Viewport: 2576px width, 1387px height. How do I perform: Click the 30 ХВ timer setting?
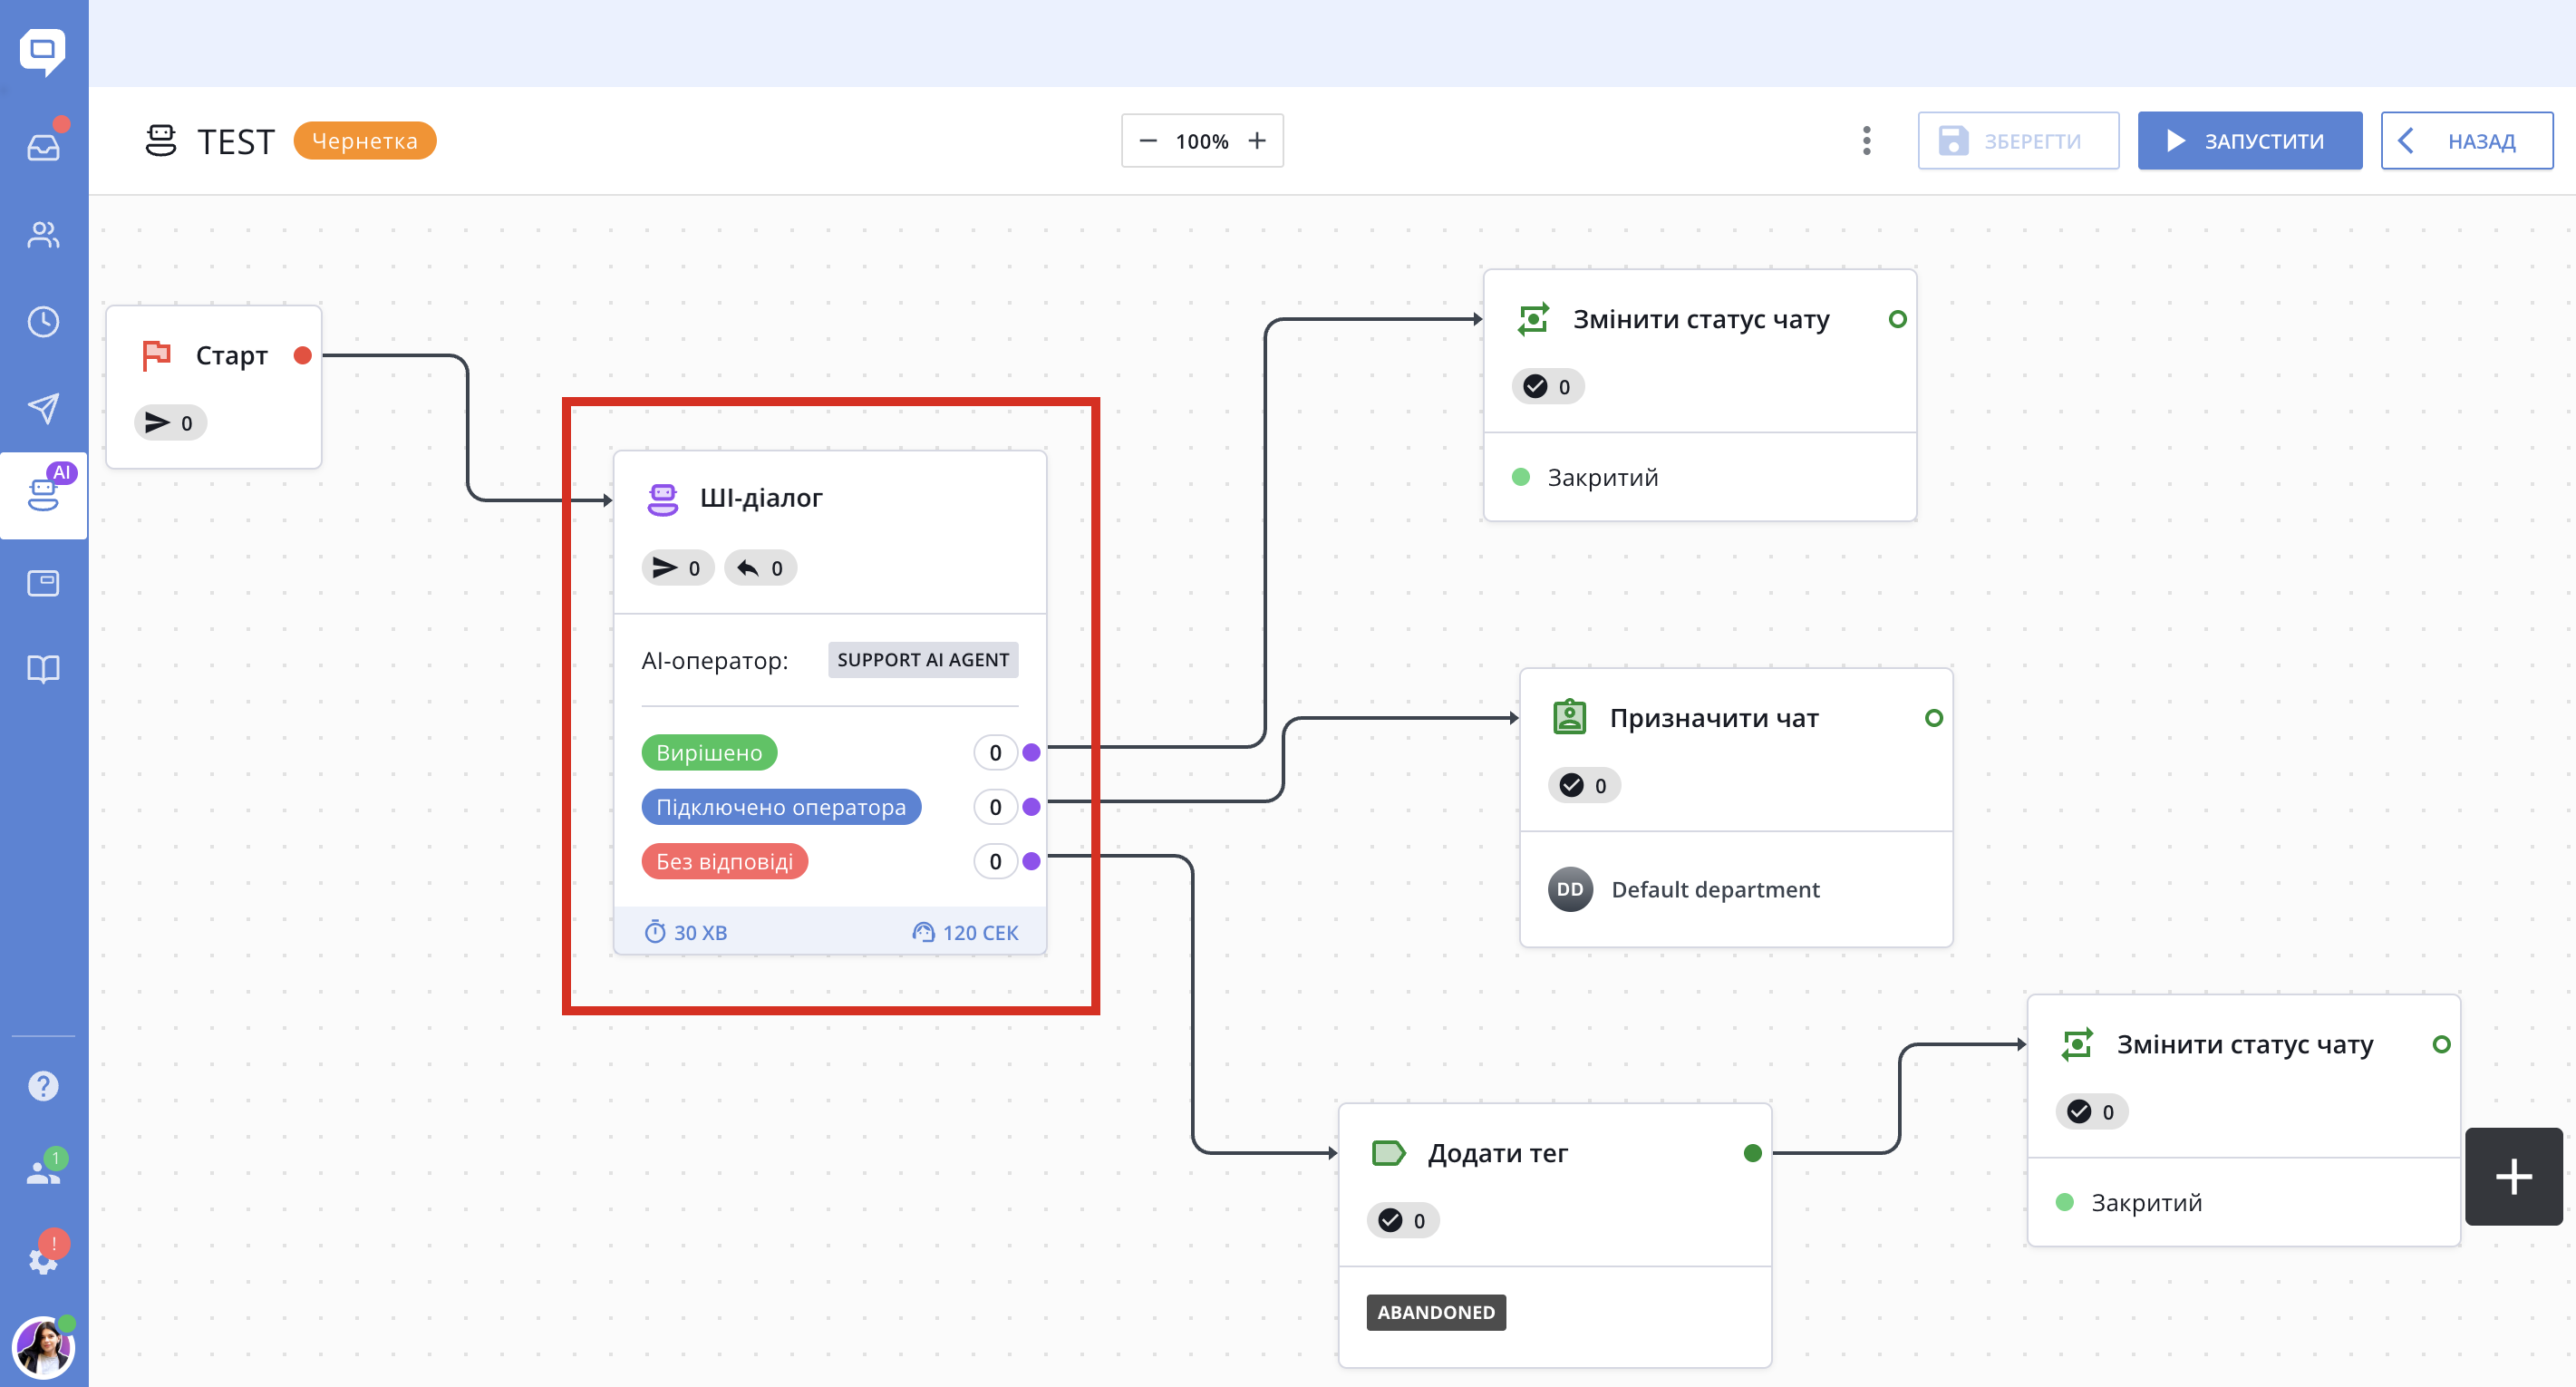(686, 932)
